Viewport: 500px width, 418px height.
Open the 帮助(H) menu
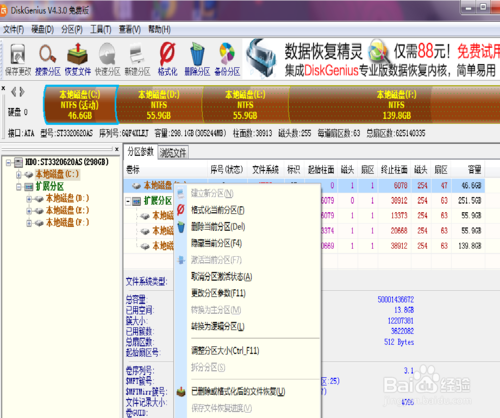(x=159, y=30)
